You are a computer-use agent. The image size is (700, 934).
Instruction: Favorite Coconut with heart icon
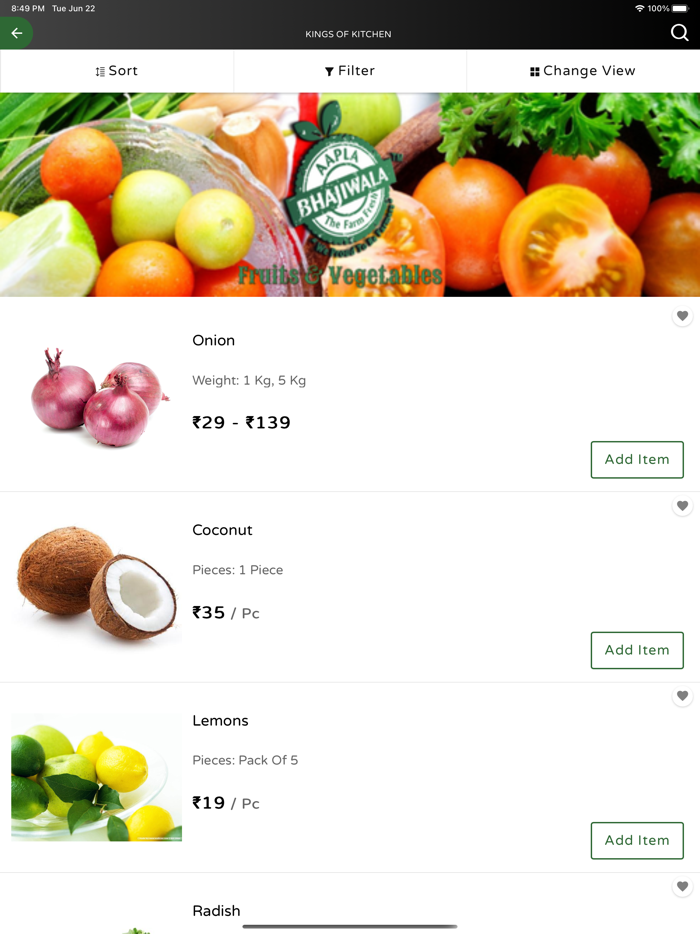pyautogui.click(x=682, y=506)
